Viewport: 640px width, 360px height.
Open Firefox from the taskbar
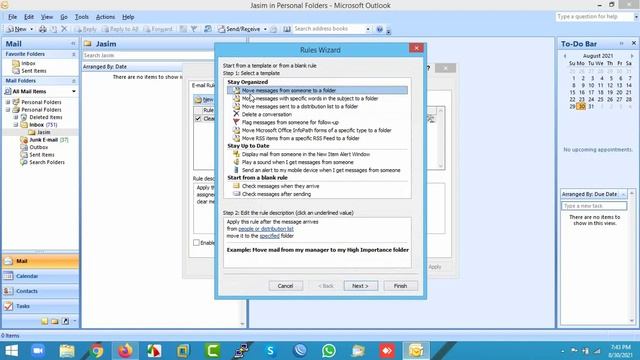[125, 351]
